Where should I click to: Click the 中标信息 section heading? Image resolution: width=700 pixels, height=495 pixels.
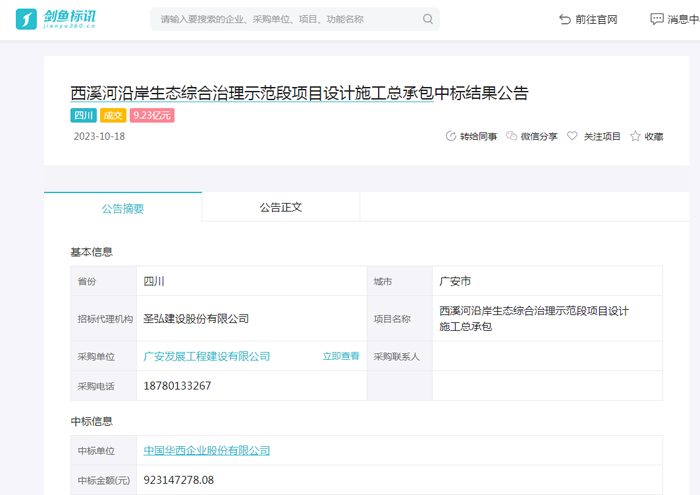click(x=92, y=421)
